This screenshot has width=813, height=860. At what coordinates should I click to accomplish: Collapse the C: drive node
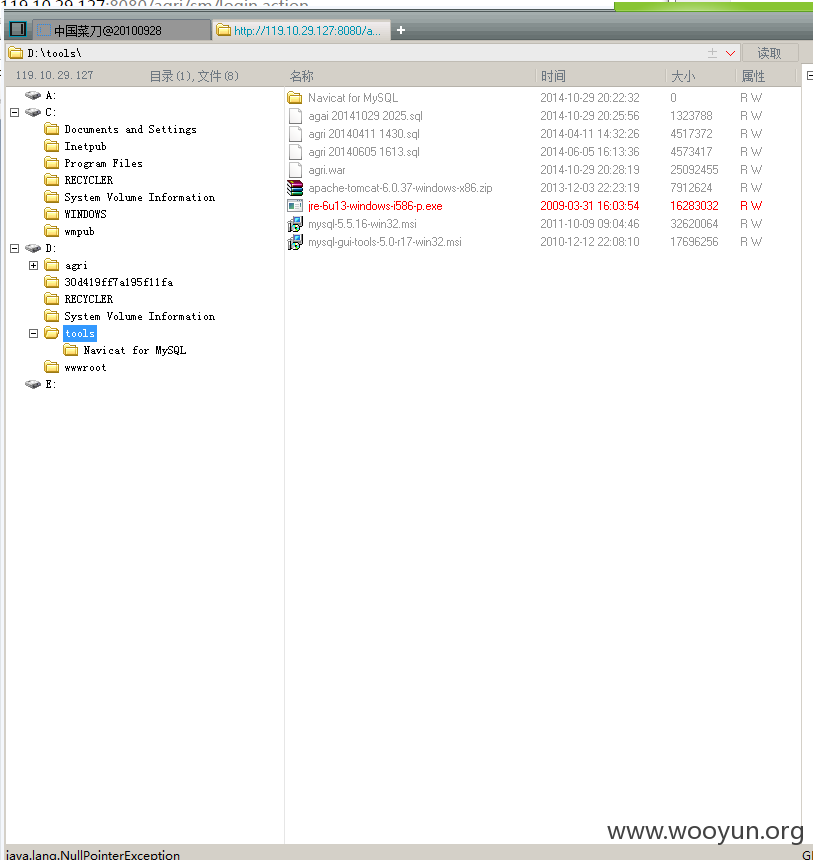15,112
